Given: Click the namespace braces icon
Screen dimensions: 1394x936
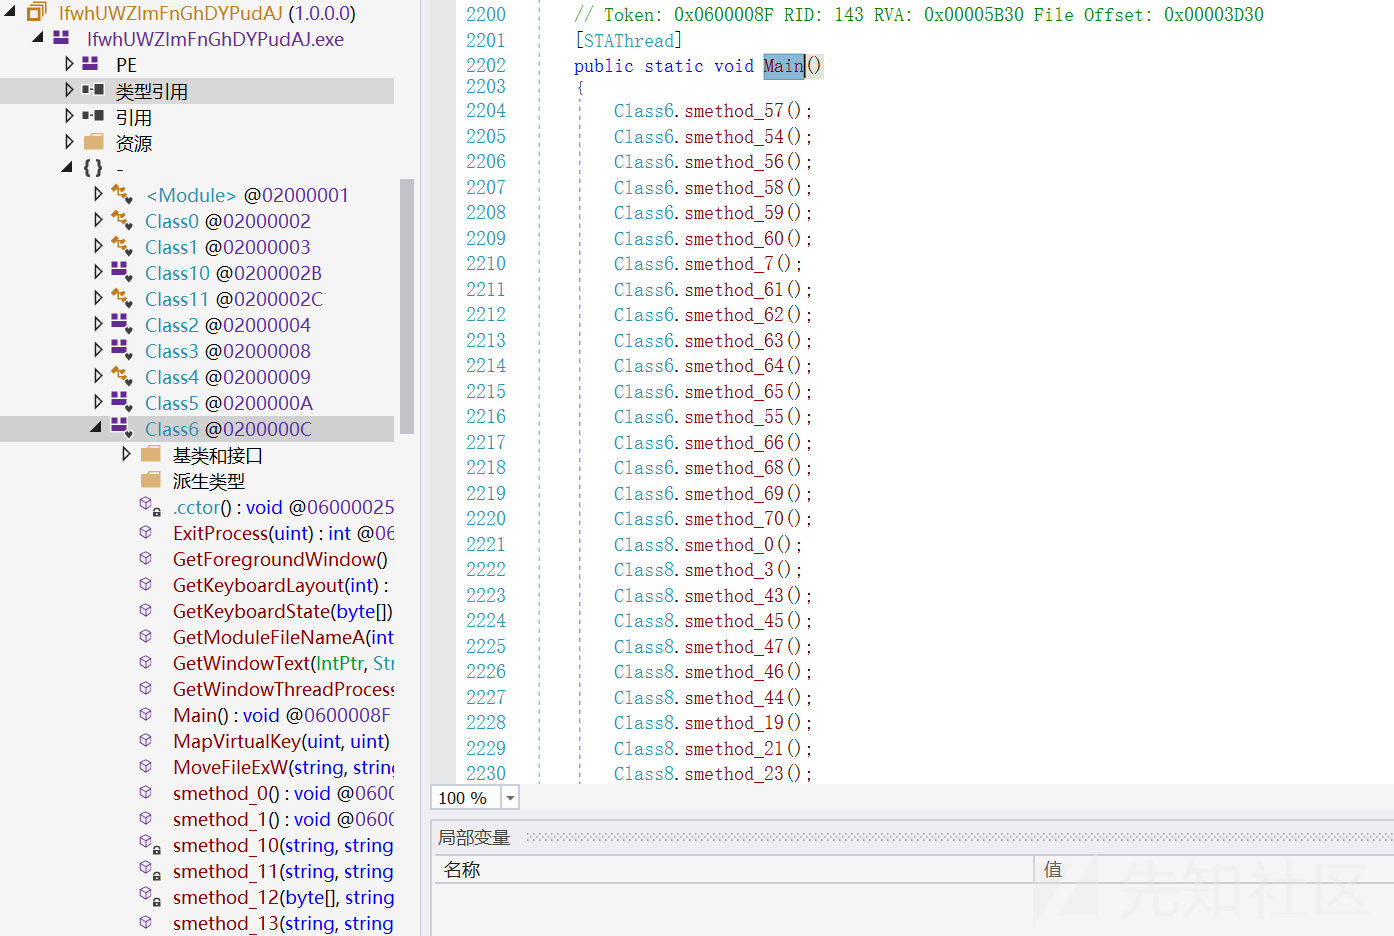Looking at the screenshot, I should [x=93, y=168].
